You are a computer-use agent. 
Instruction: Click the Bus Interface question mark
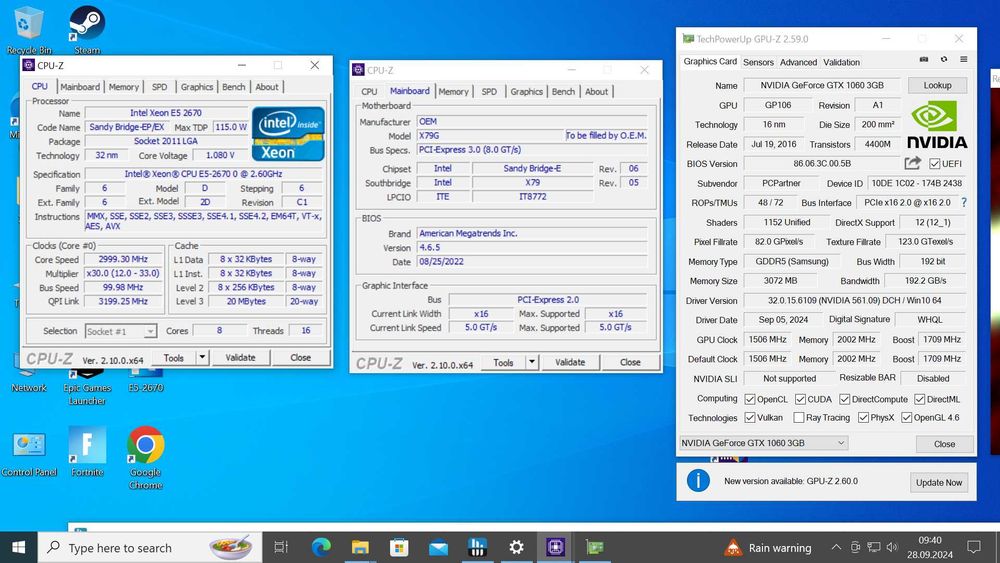point(964,203)
